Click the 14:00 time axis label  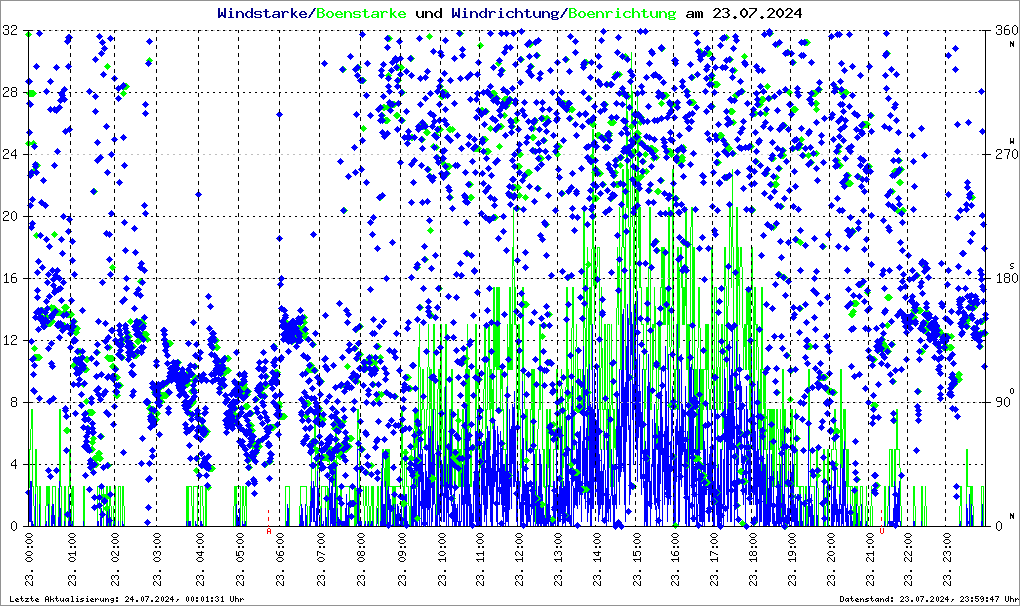coord(597,559)
